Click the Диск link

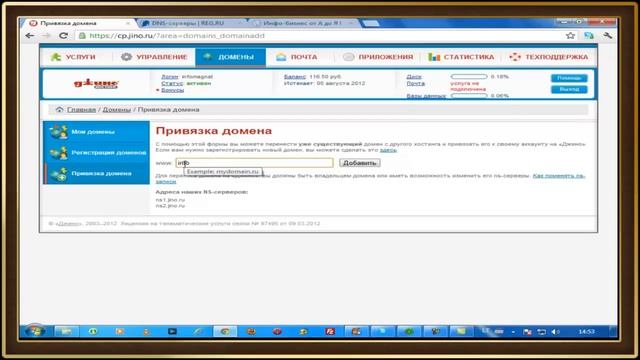(414, 77)
